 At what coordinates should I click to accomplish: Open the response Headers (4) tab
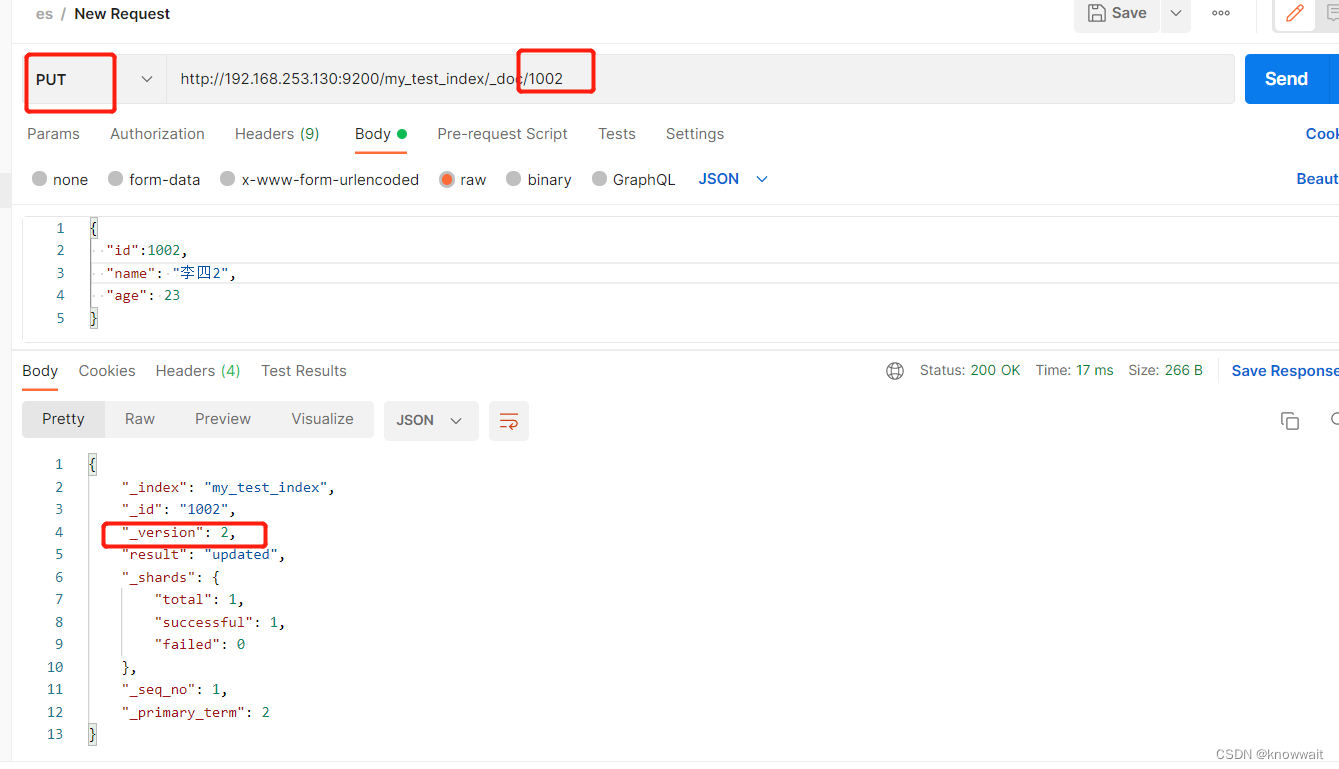point(198,371)
